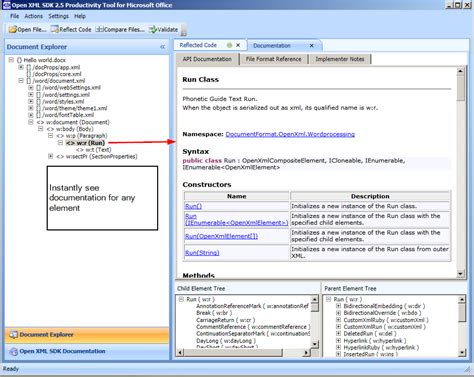Viewport: 474px width, 377px height.
Task: Expand the /docProps/app.xml node
Action: click(x=21, y=67)
